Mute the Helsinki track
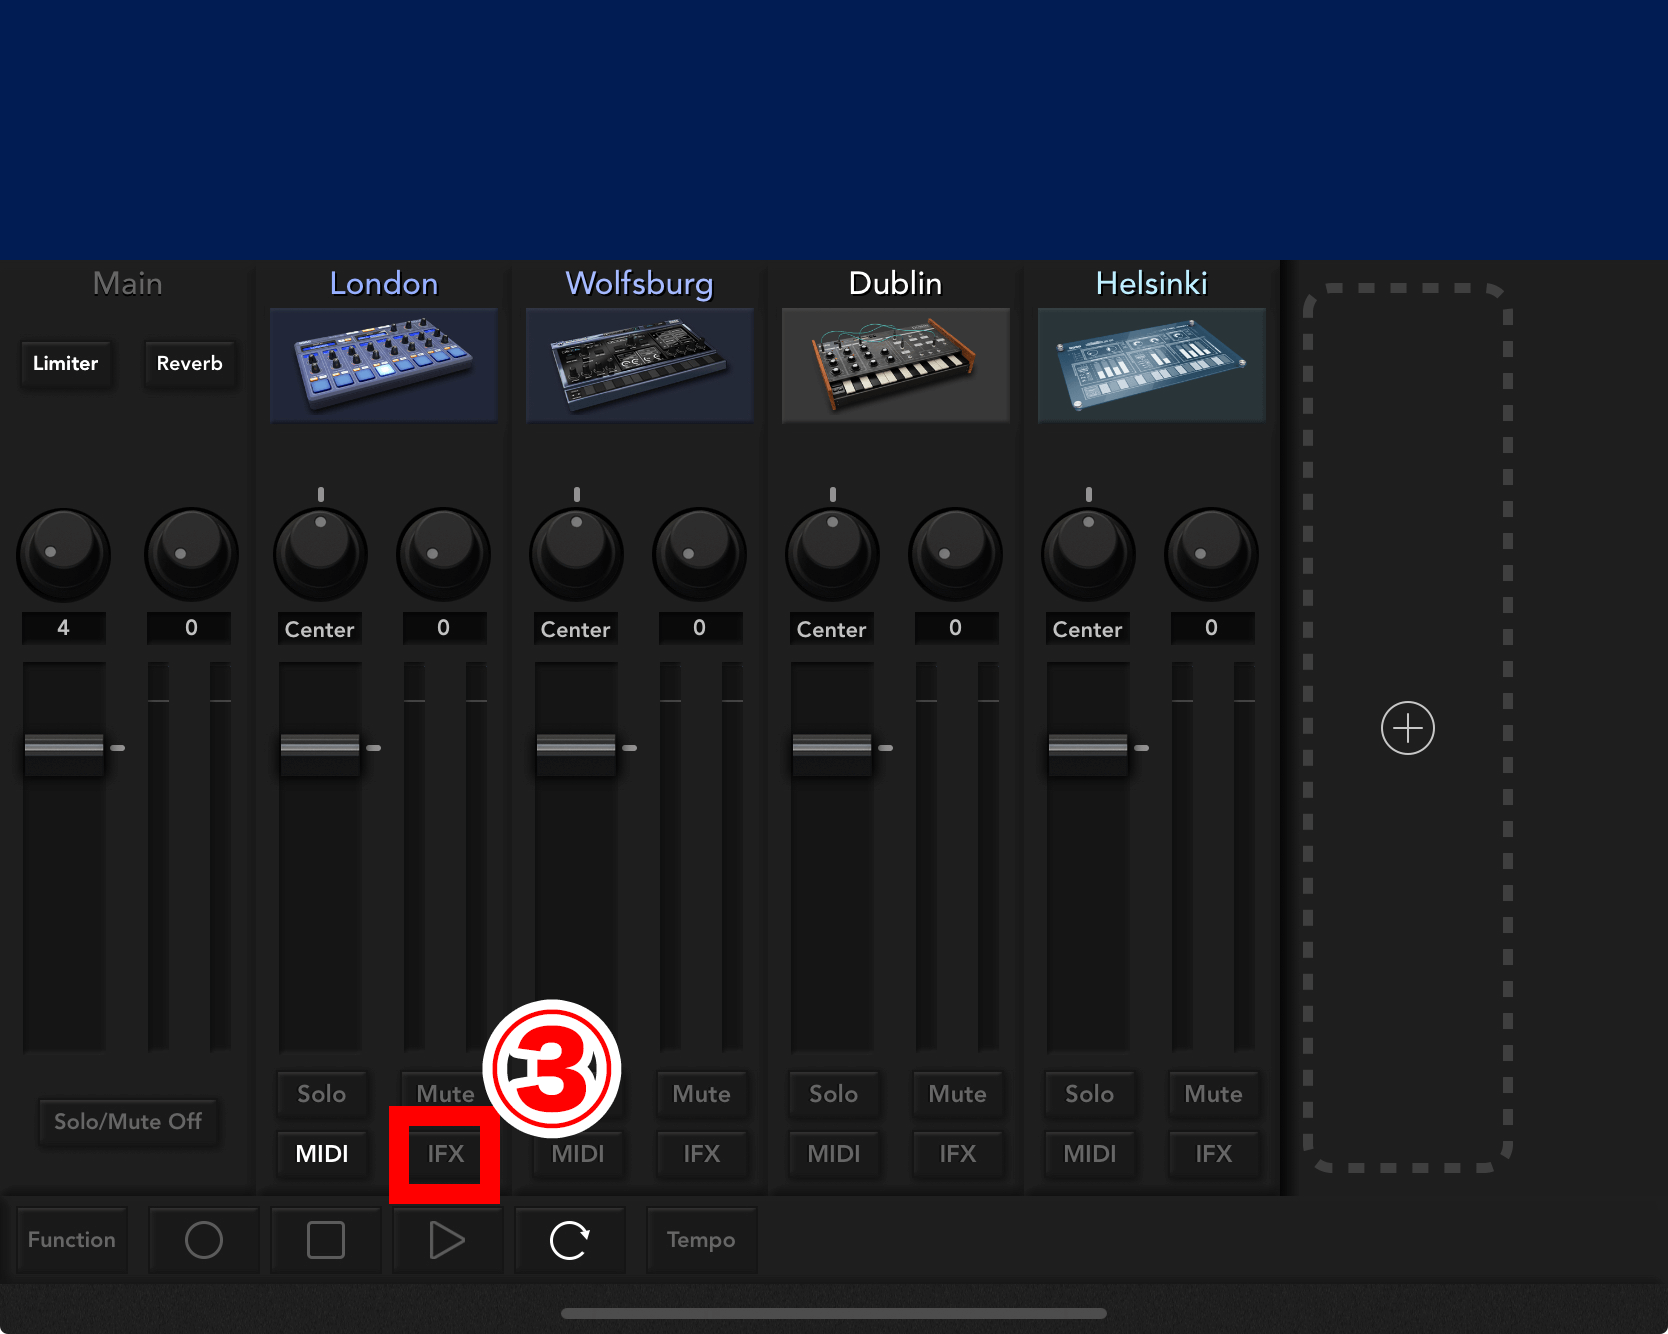 click(1214, 1094)
